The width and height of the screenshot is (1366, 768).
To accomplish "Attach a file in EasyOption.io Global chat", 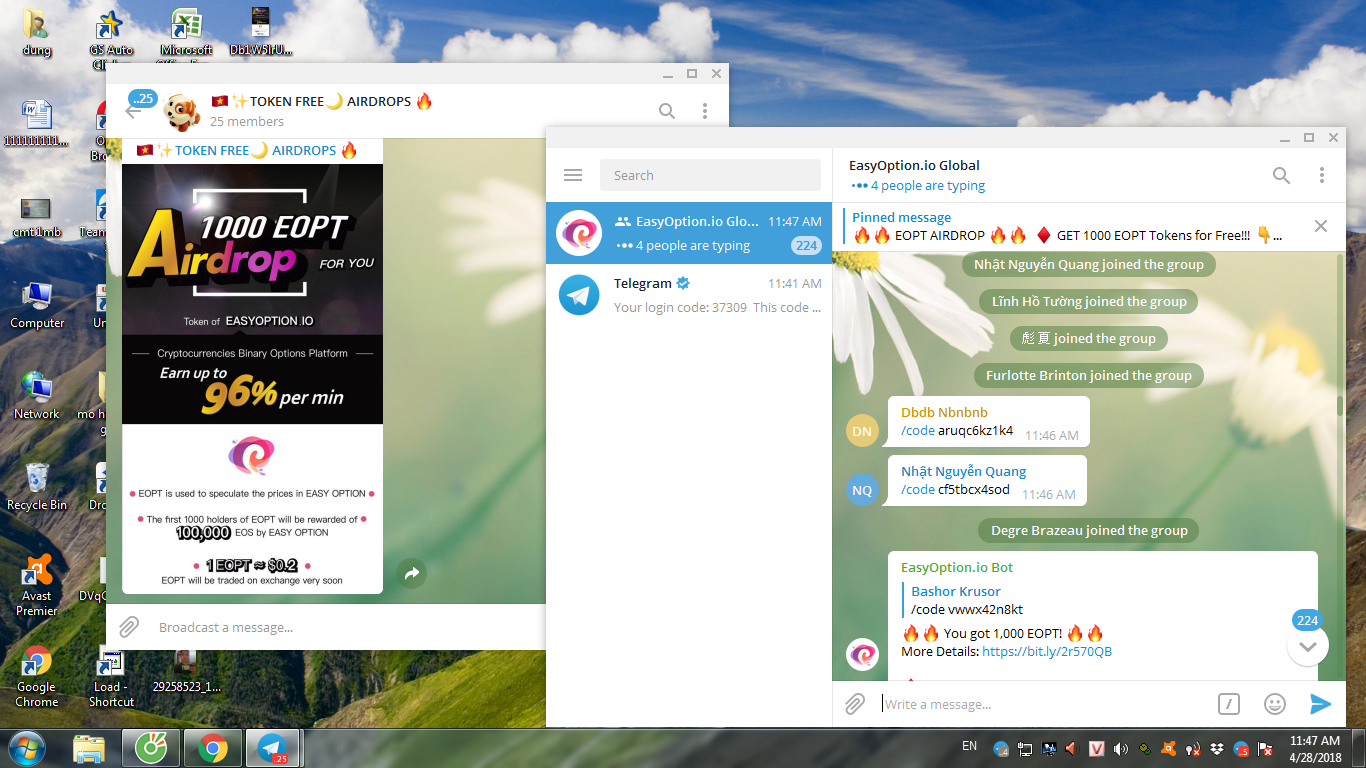I will point(855,704).
